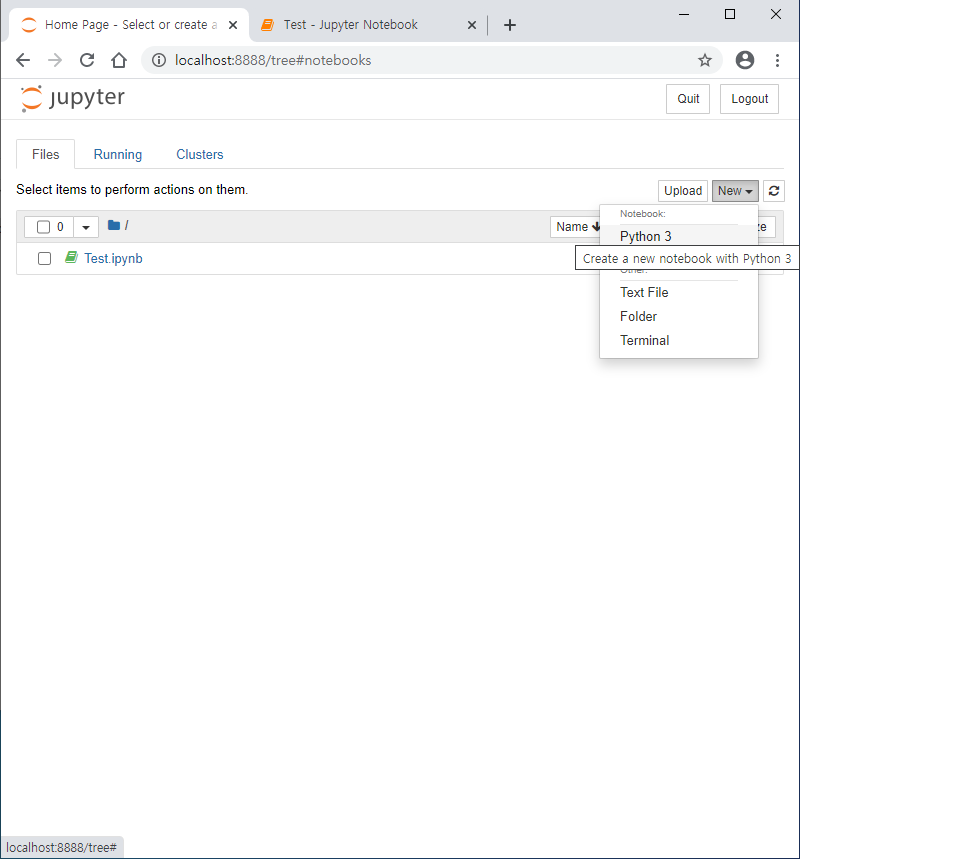Select the Home Page browser tab

pos(129,25)
